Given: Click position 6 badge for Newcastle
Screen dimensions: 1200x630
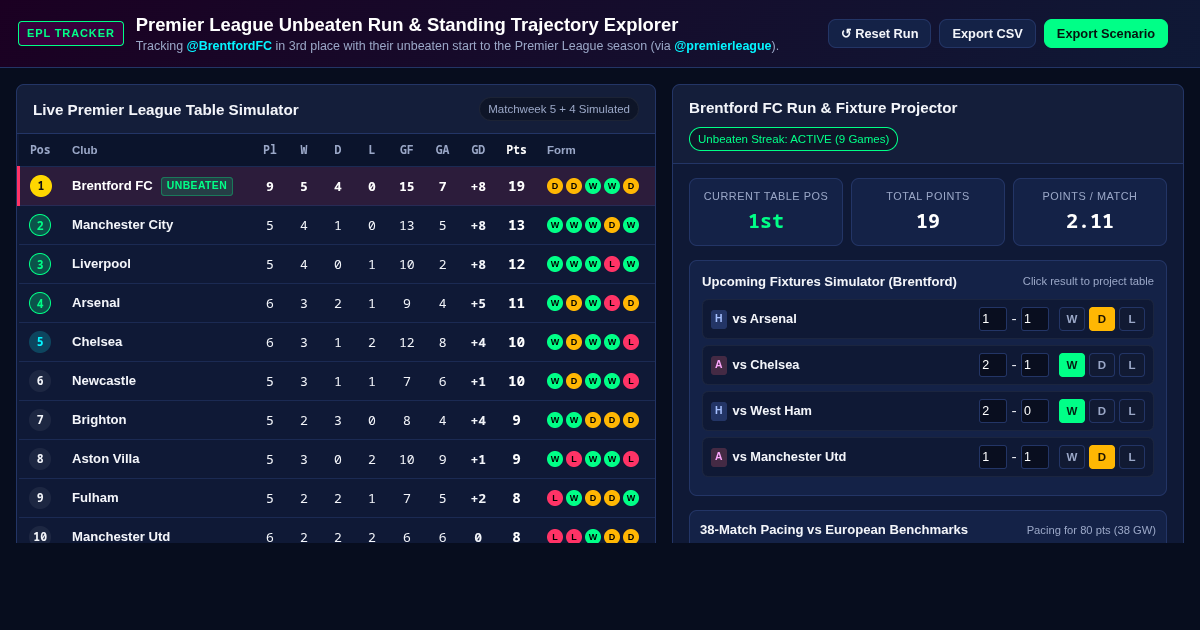Looking at the screenshot, I should point(40,381).
